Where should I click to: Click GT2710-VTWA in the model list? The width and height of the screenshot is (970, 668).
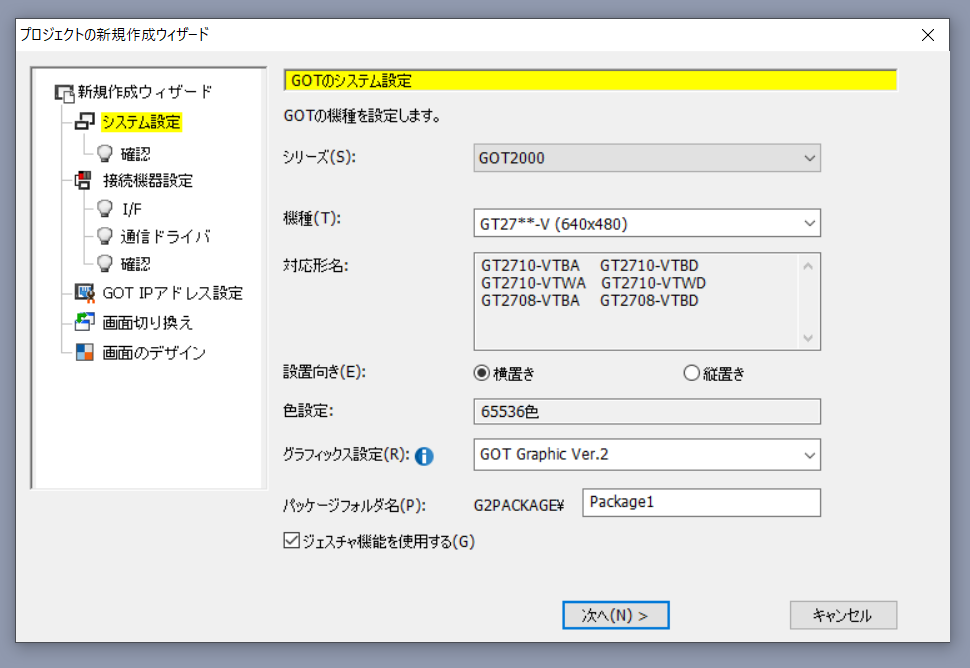[x=533, y=283]
